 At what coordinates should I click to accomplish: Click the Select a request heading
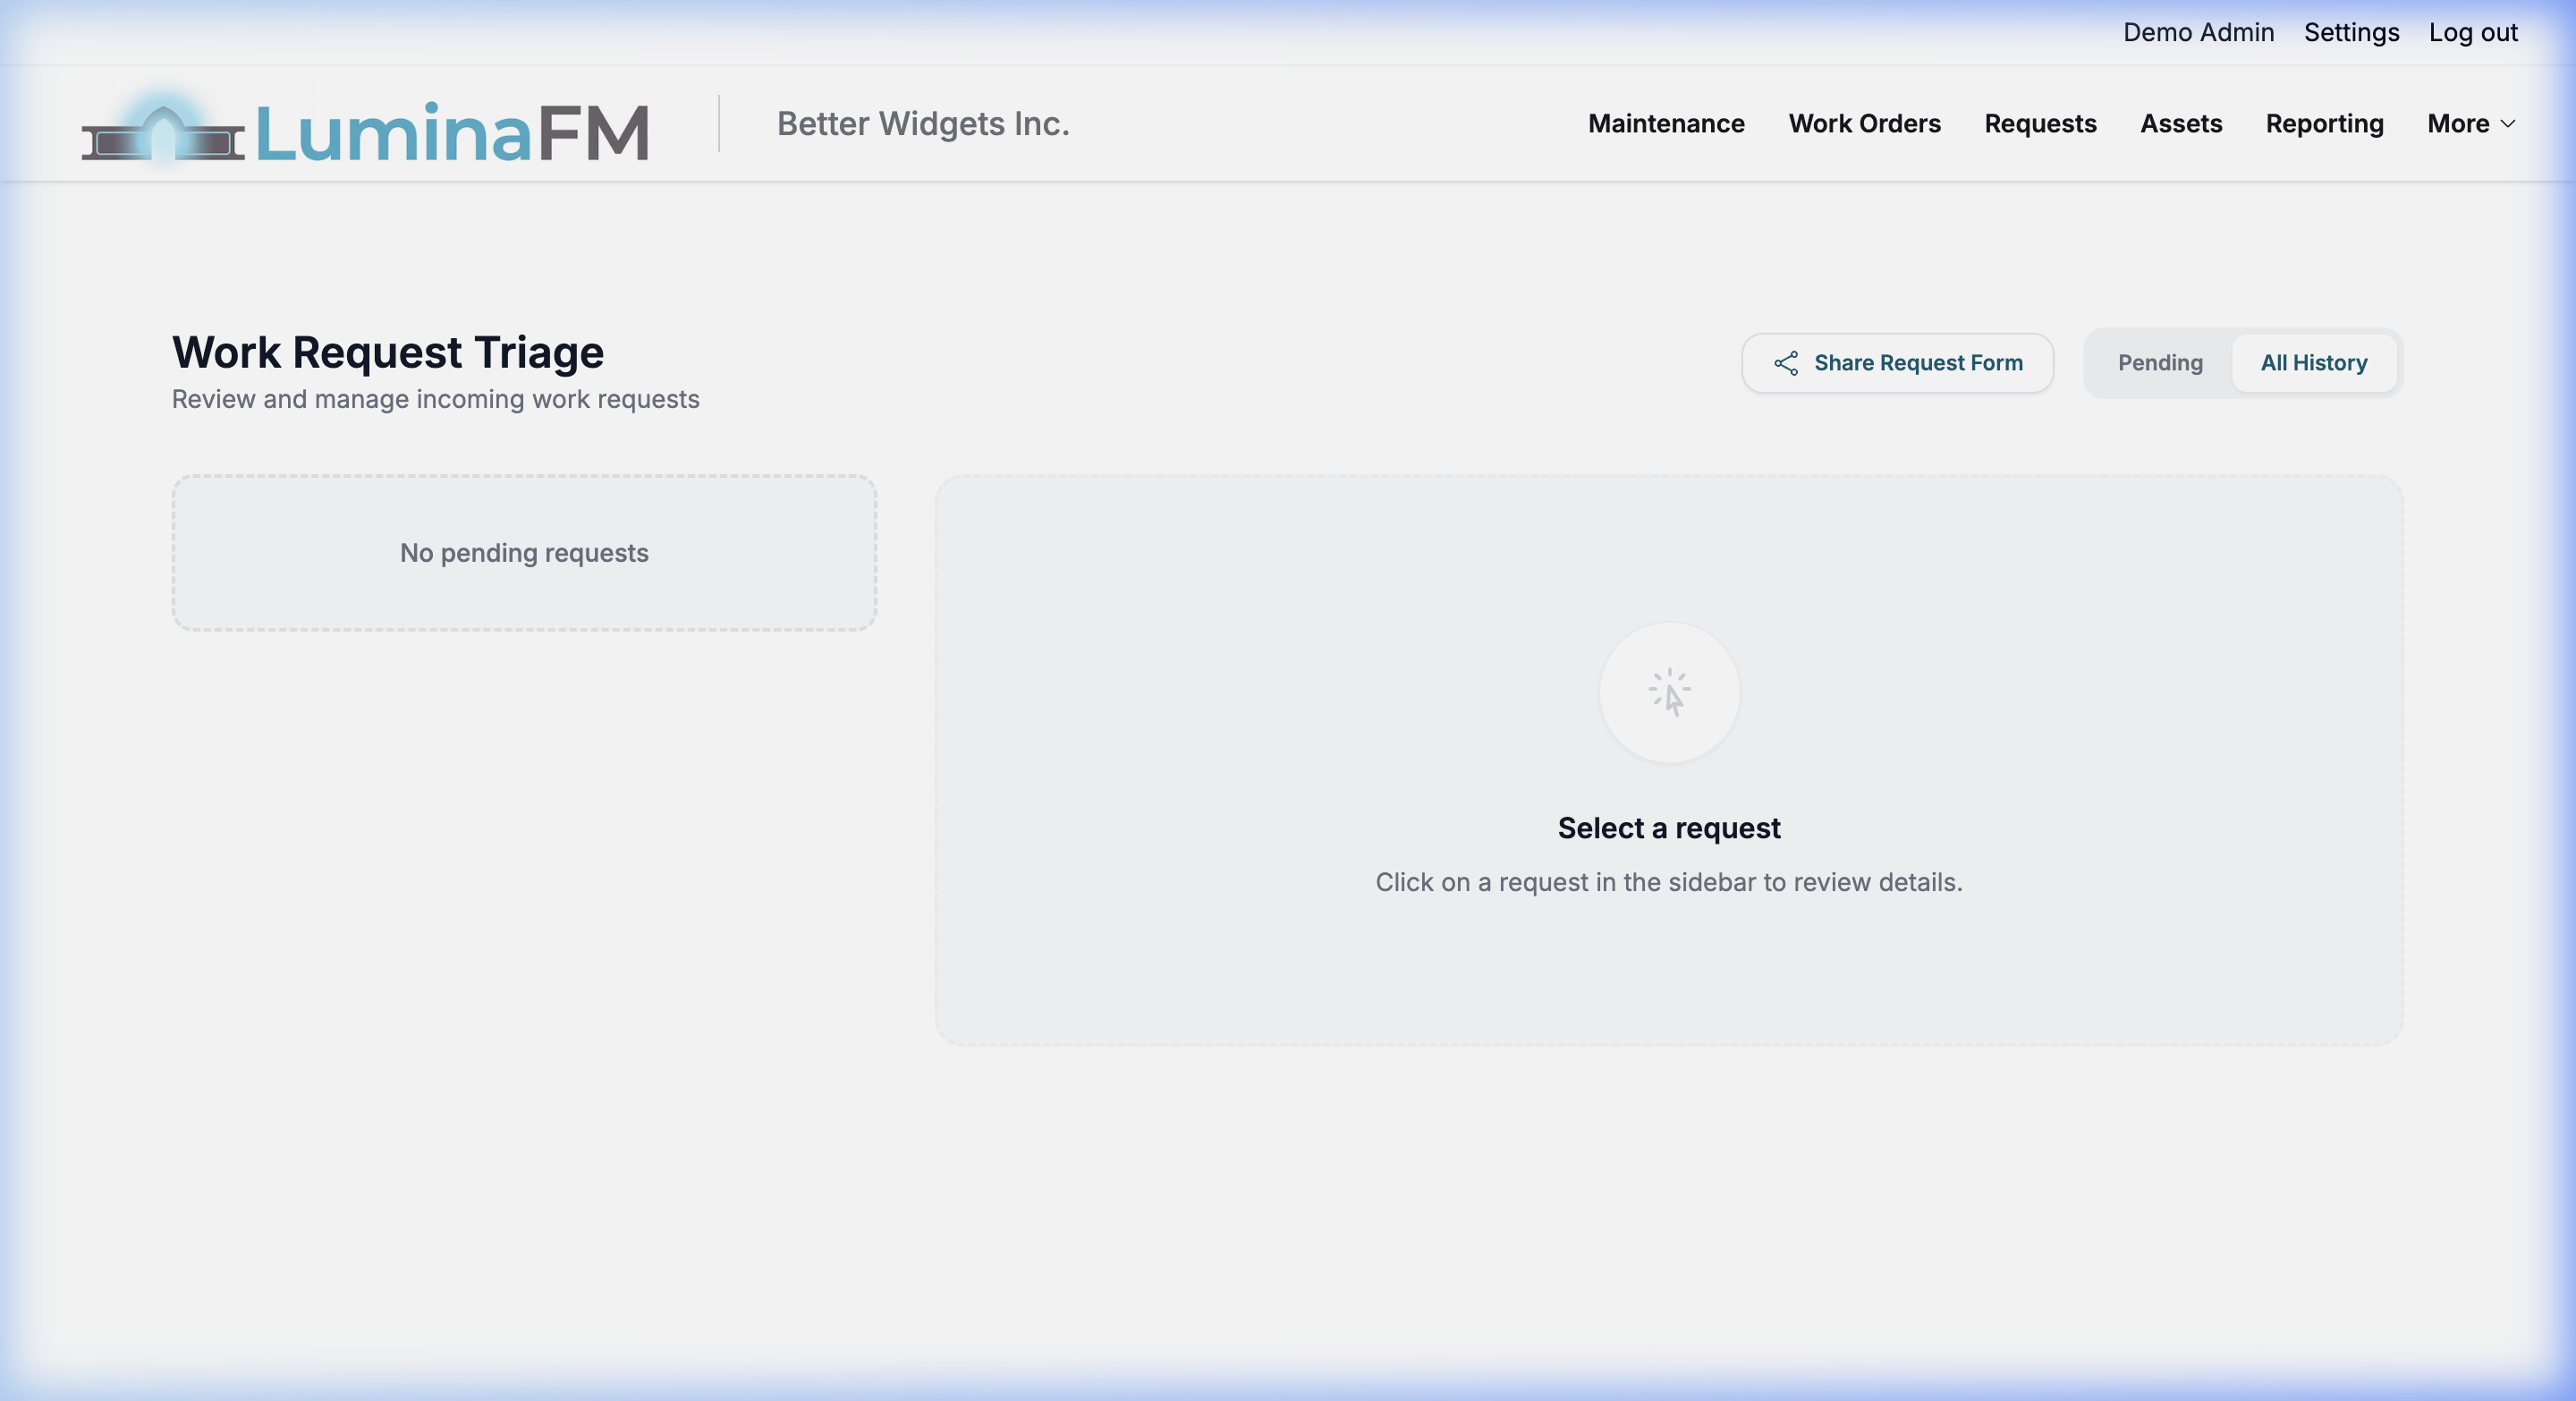point(1669,828)
